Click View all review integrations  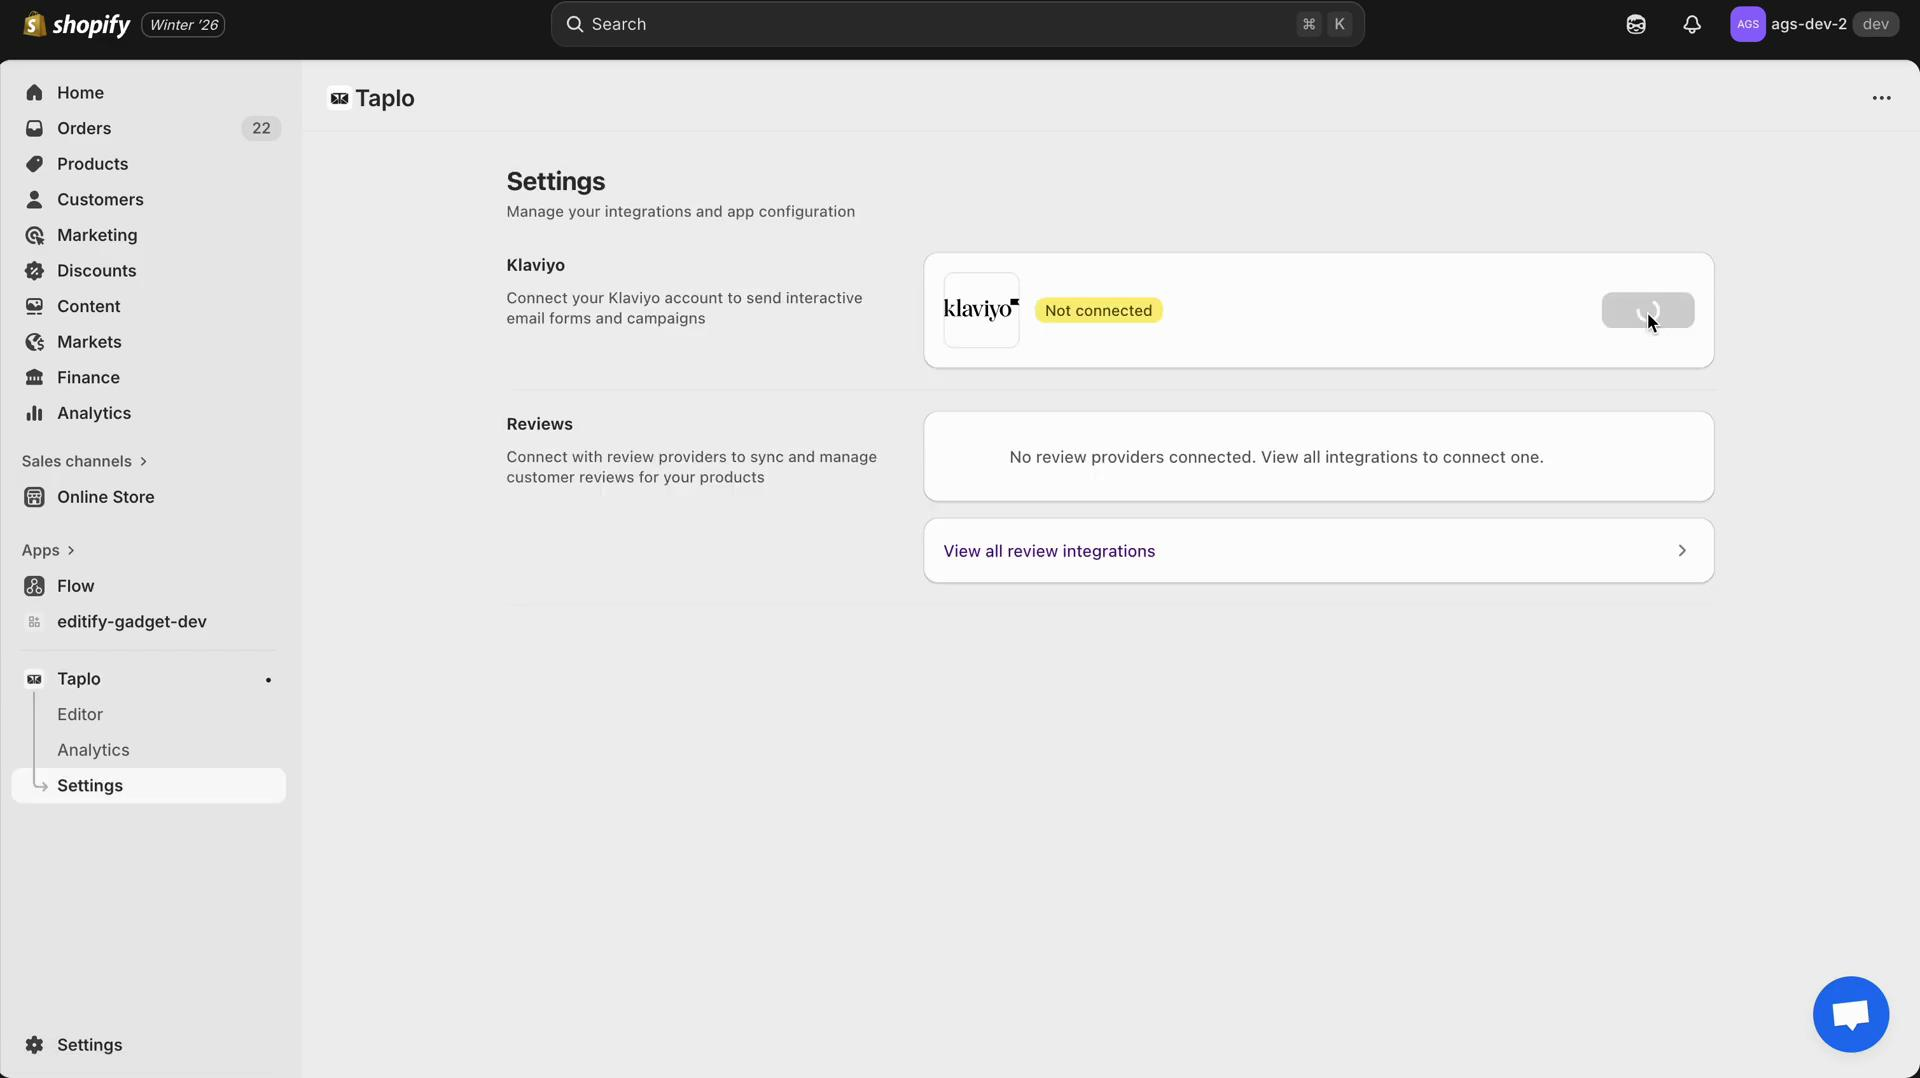click(1050, 550)
